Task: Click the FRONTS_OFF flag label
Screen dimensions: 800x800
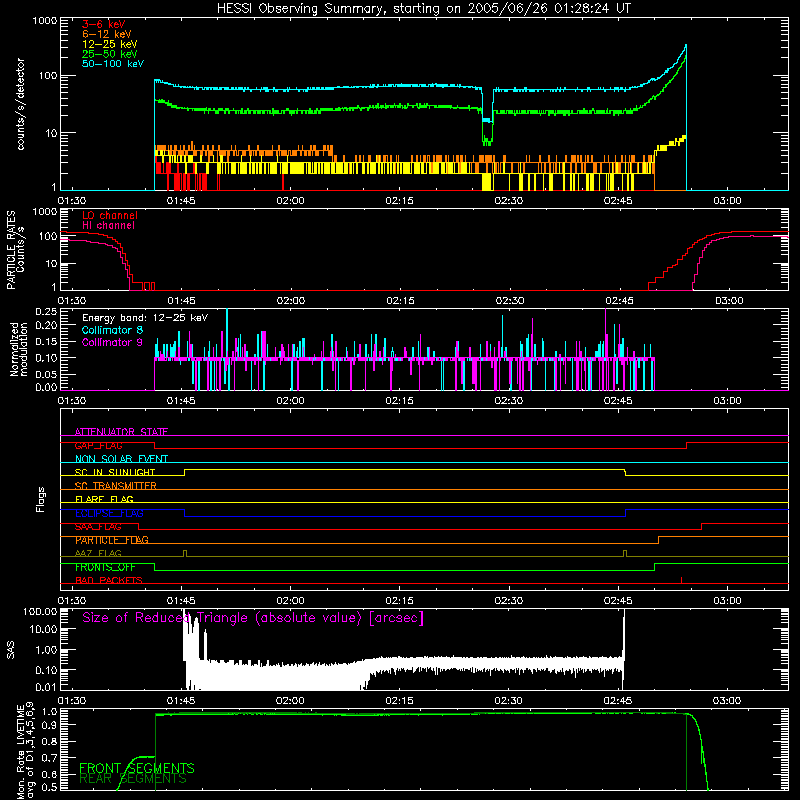Action: (105, 567)
